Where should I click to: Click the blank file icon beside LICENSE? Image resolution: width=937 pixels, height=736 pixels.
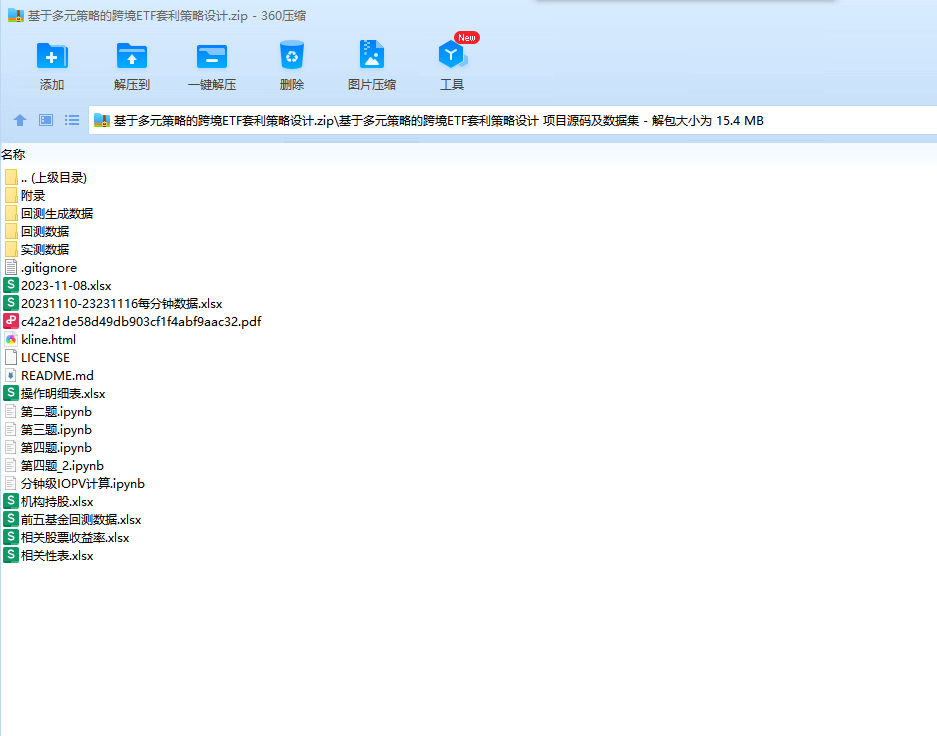(x=11, y=357)
